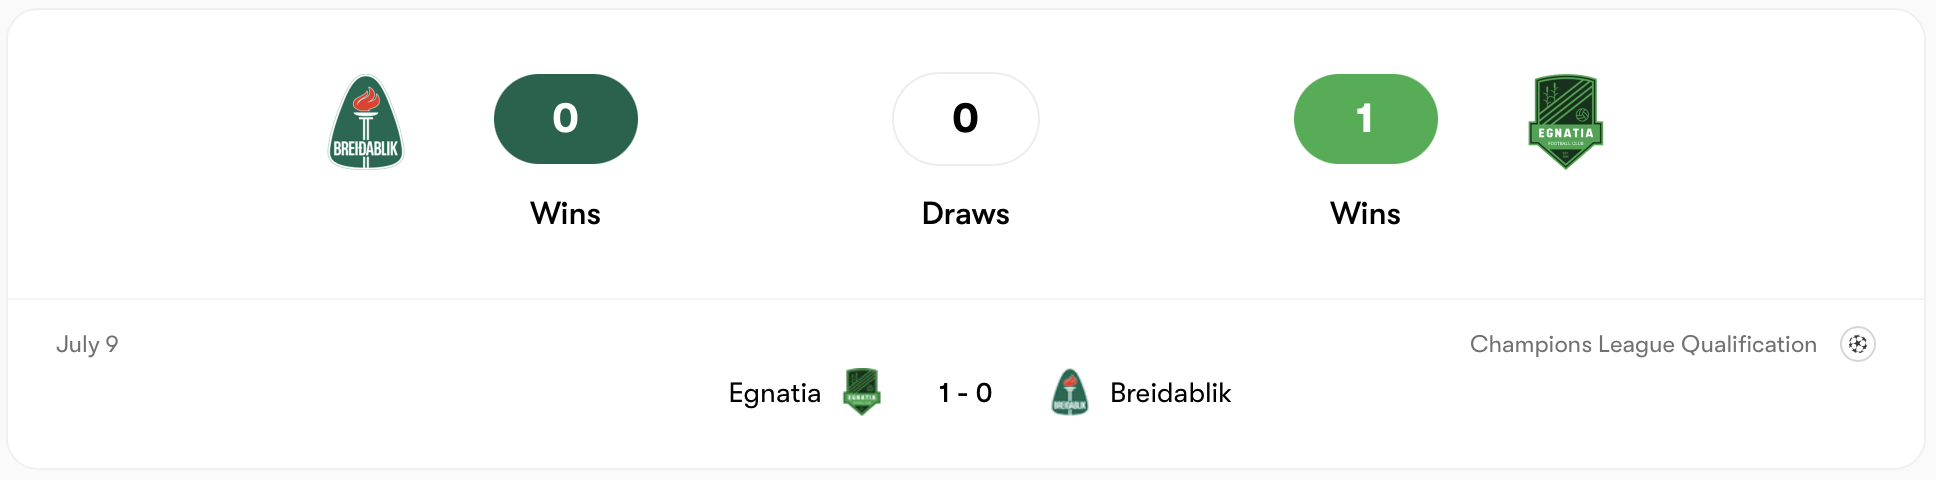The height and width of the screenshot is (480, 1936).
Task: Click Egnatia's goal digit 1 in score
Action: tap(944, 393)
